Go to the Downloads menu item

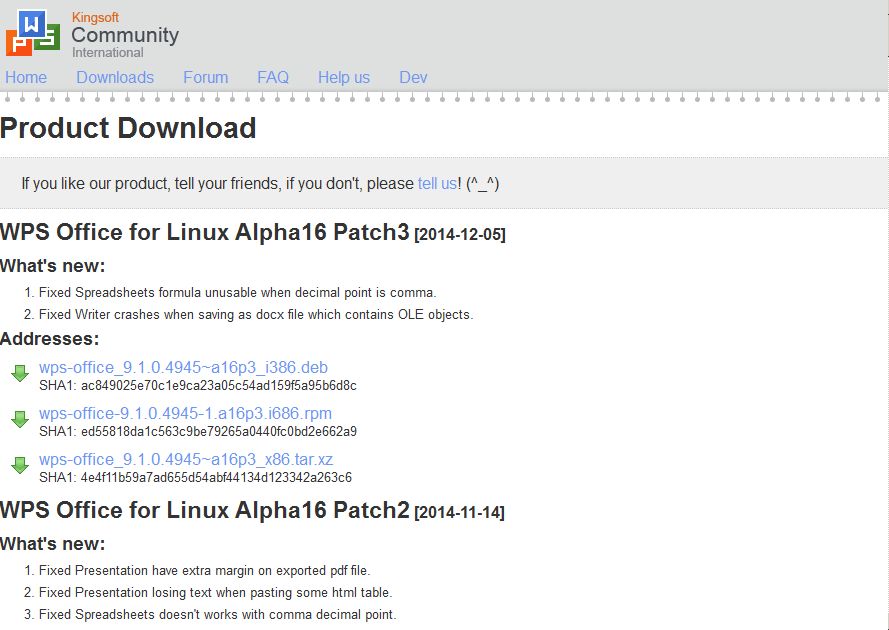(115, 77)
